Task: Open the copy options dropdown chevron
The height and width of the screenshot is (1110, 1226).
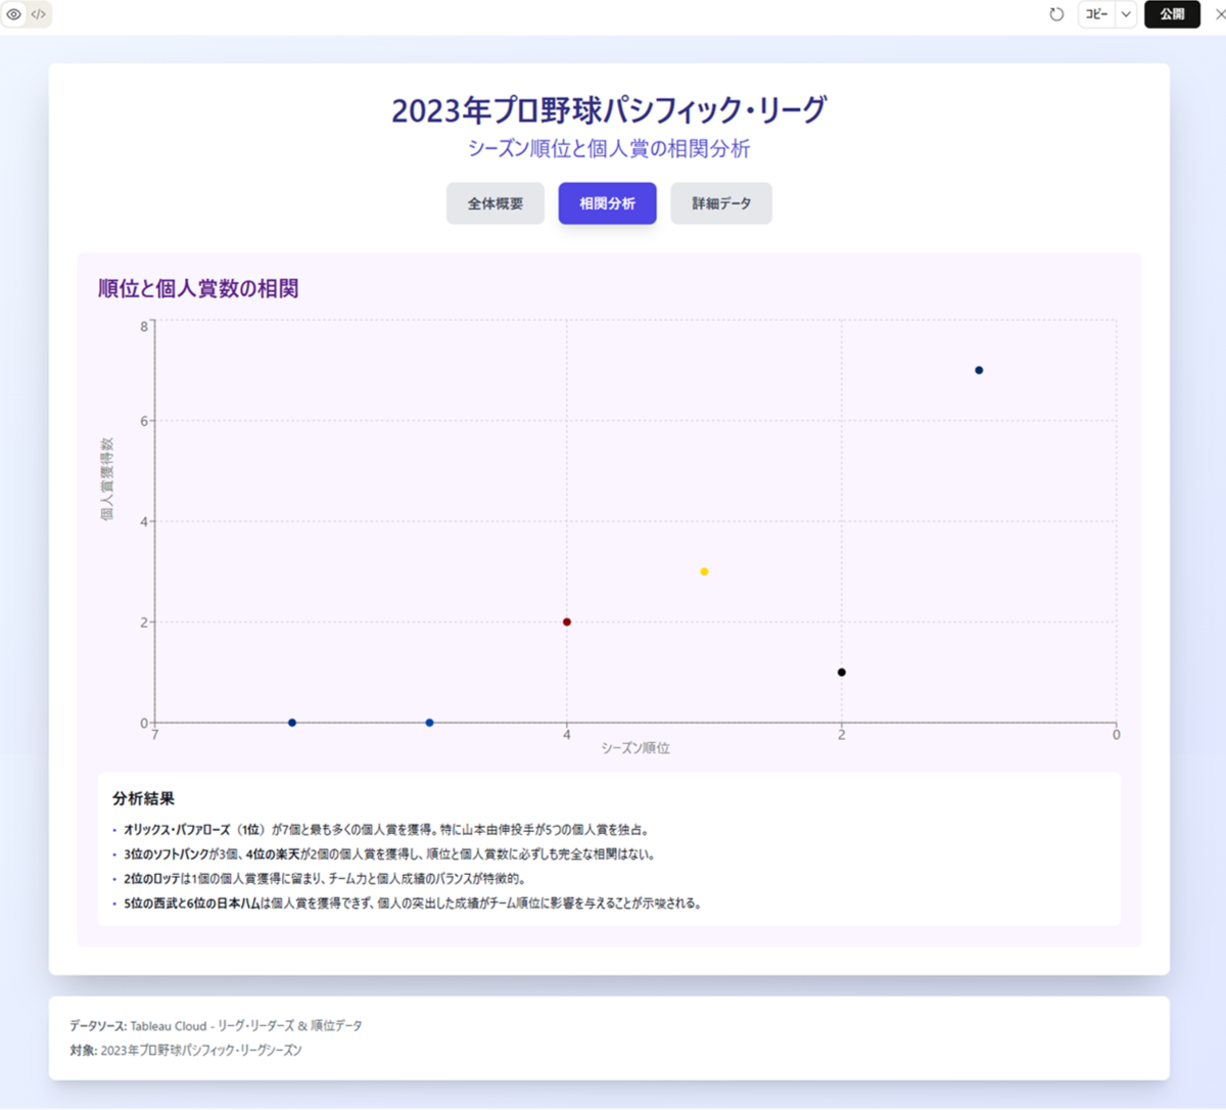Action: click(x=1128, y=15)
